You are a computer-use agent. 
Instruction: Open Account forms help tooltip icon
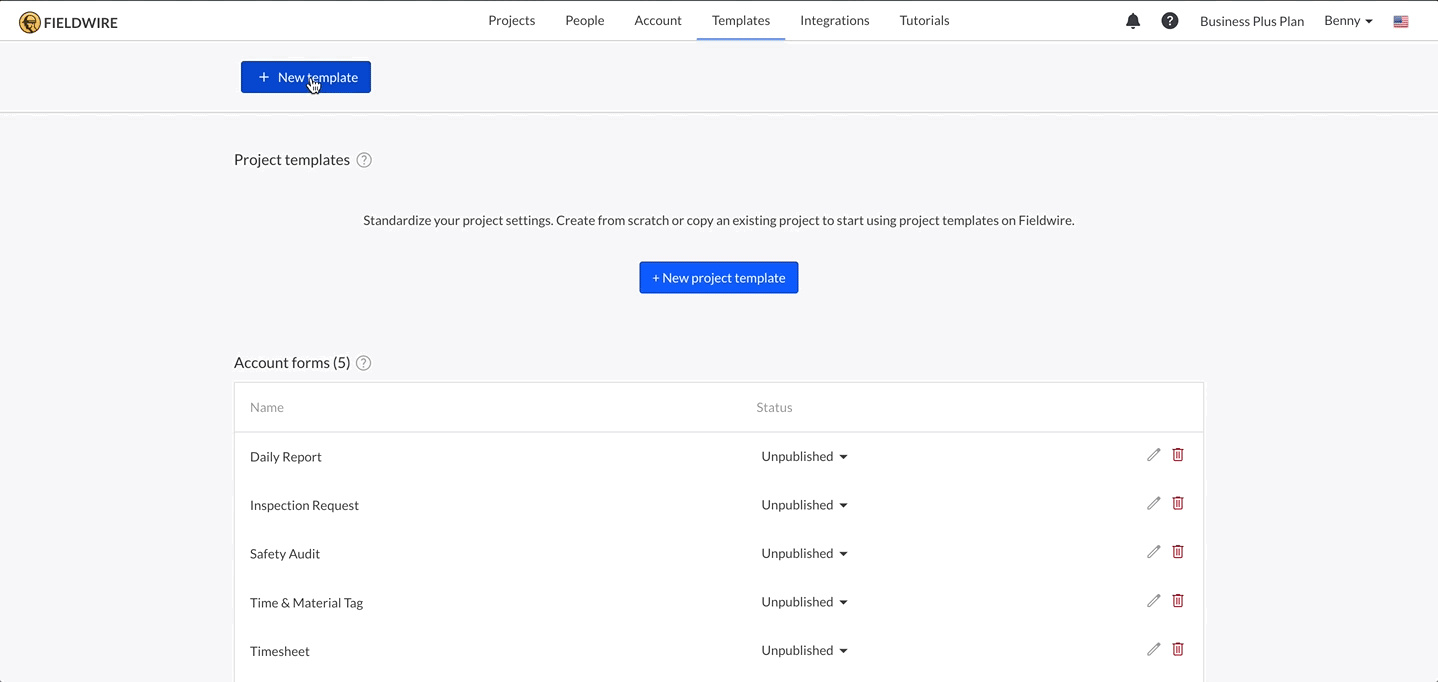pos(363,363)
